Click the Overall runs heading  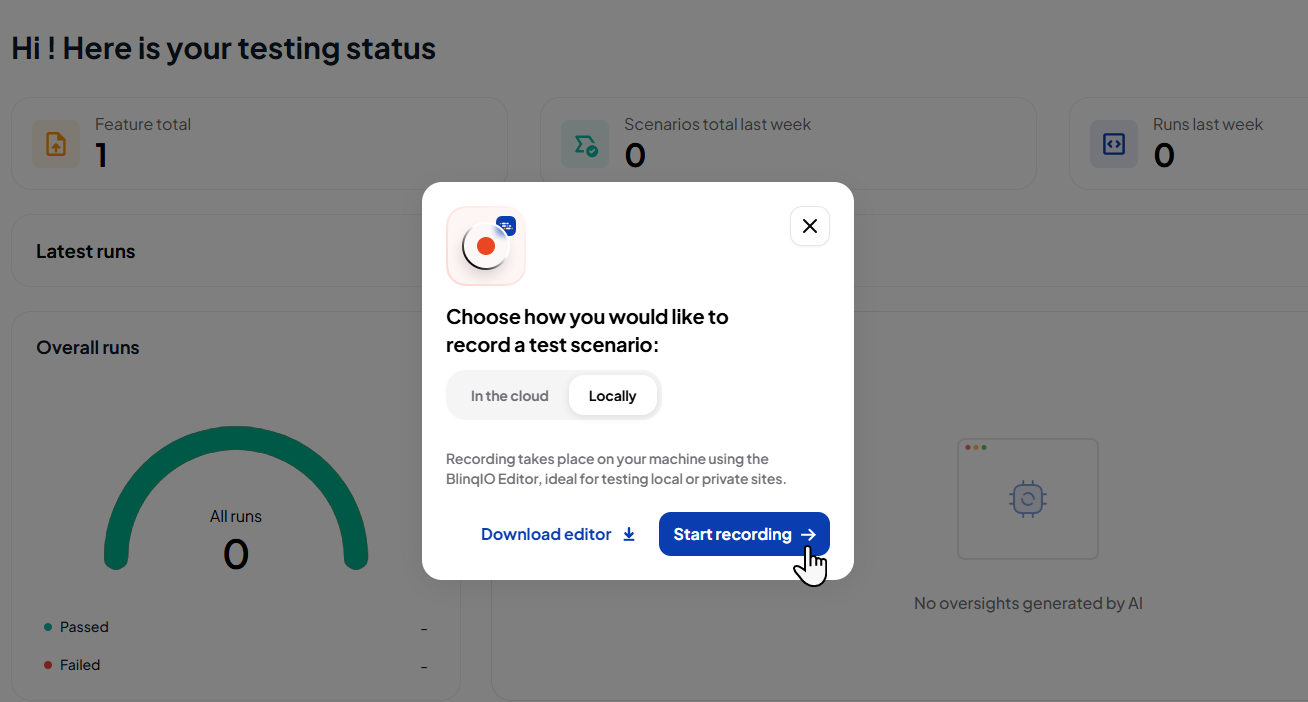[88, 348]
